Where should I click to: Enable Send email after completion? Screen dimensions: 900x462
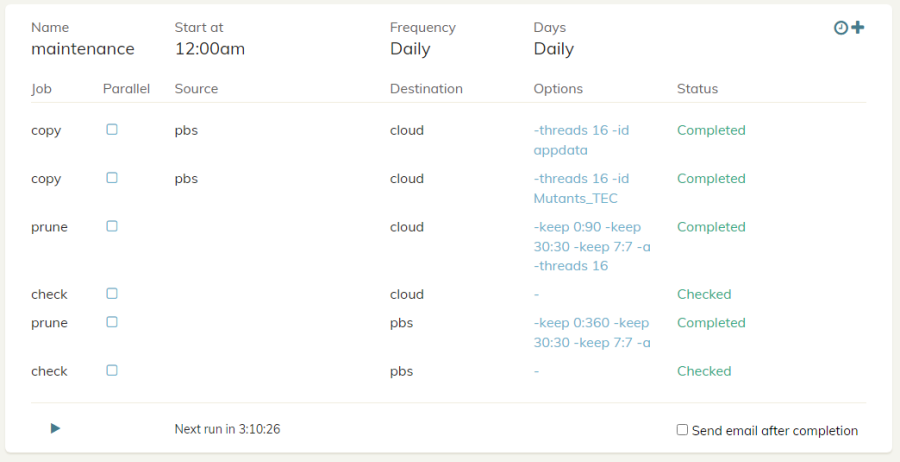point(682,430)
